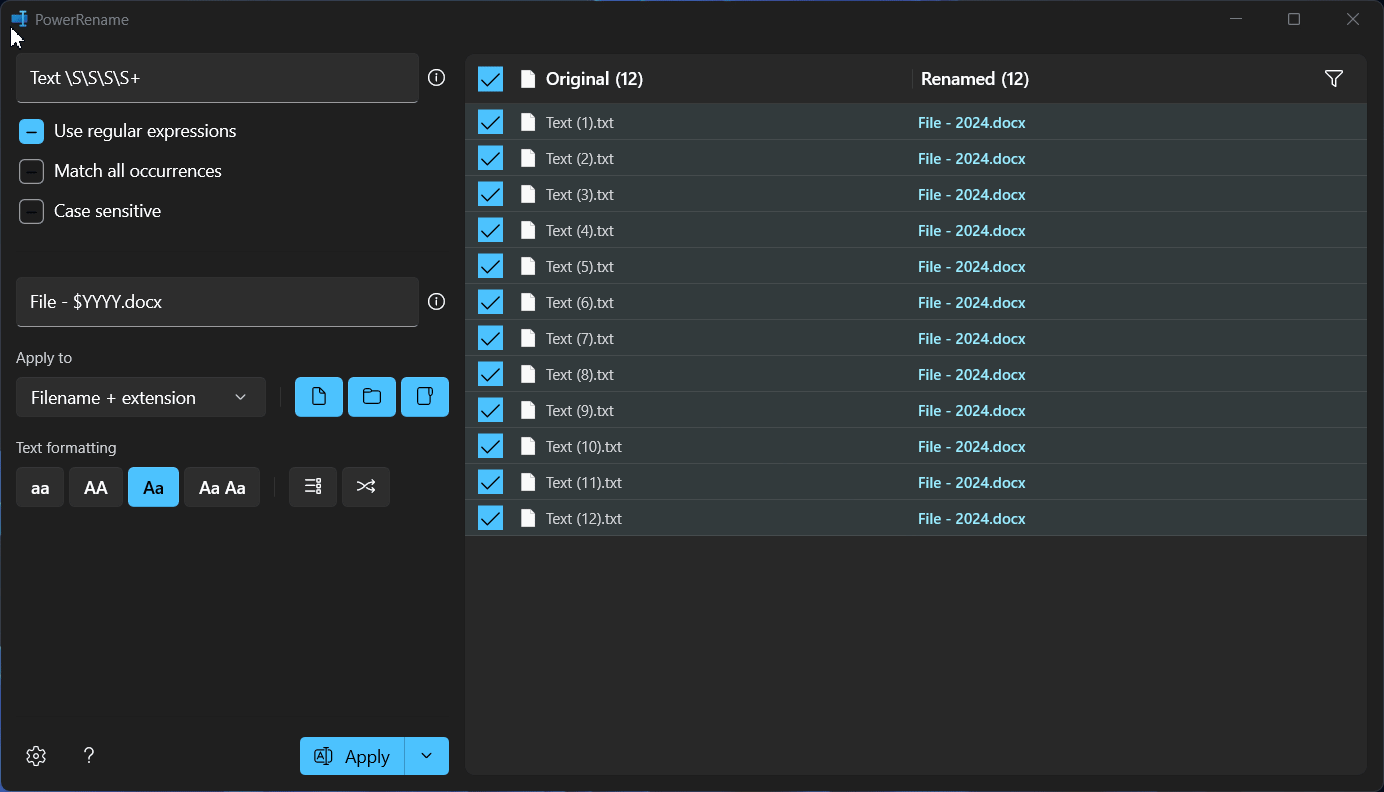Uncheck Text (7).txt checkbox
The width and height of the screenshot is (1384, 792).
click(490, 338)
